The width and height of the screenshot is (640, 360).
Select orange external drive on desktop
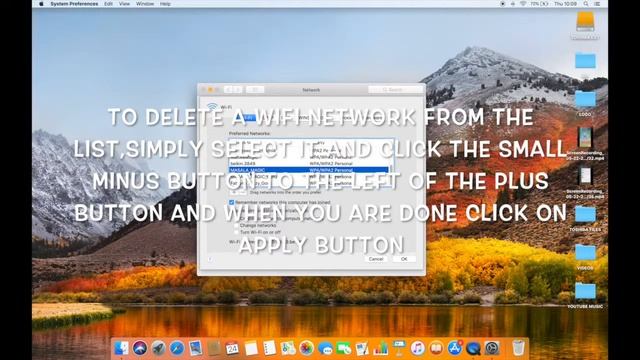point(585,22)
